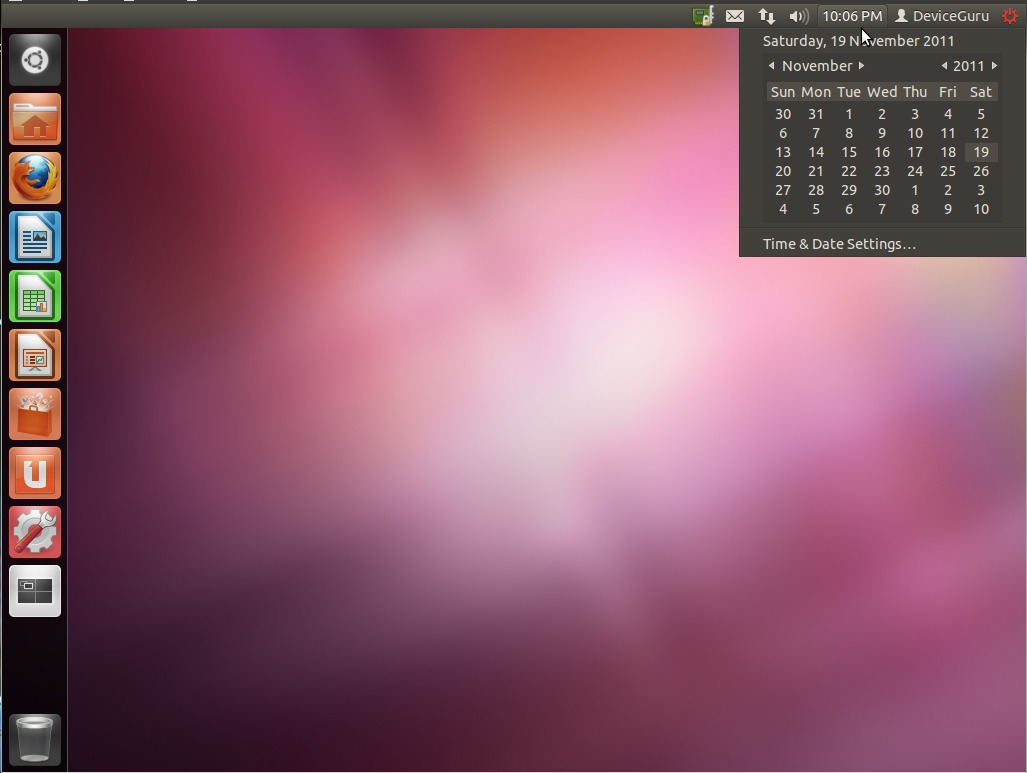Launch LibreOffice Calc spreadsheet

[35, 296]
